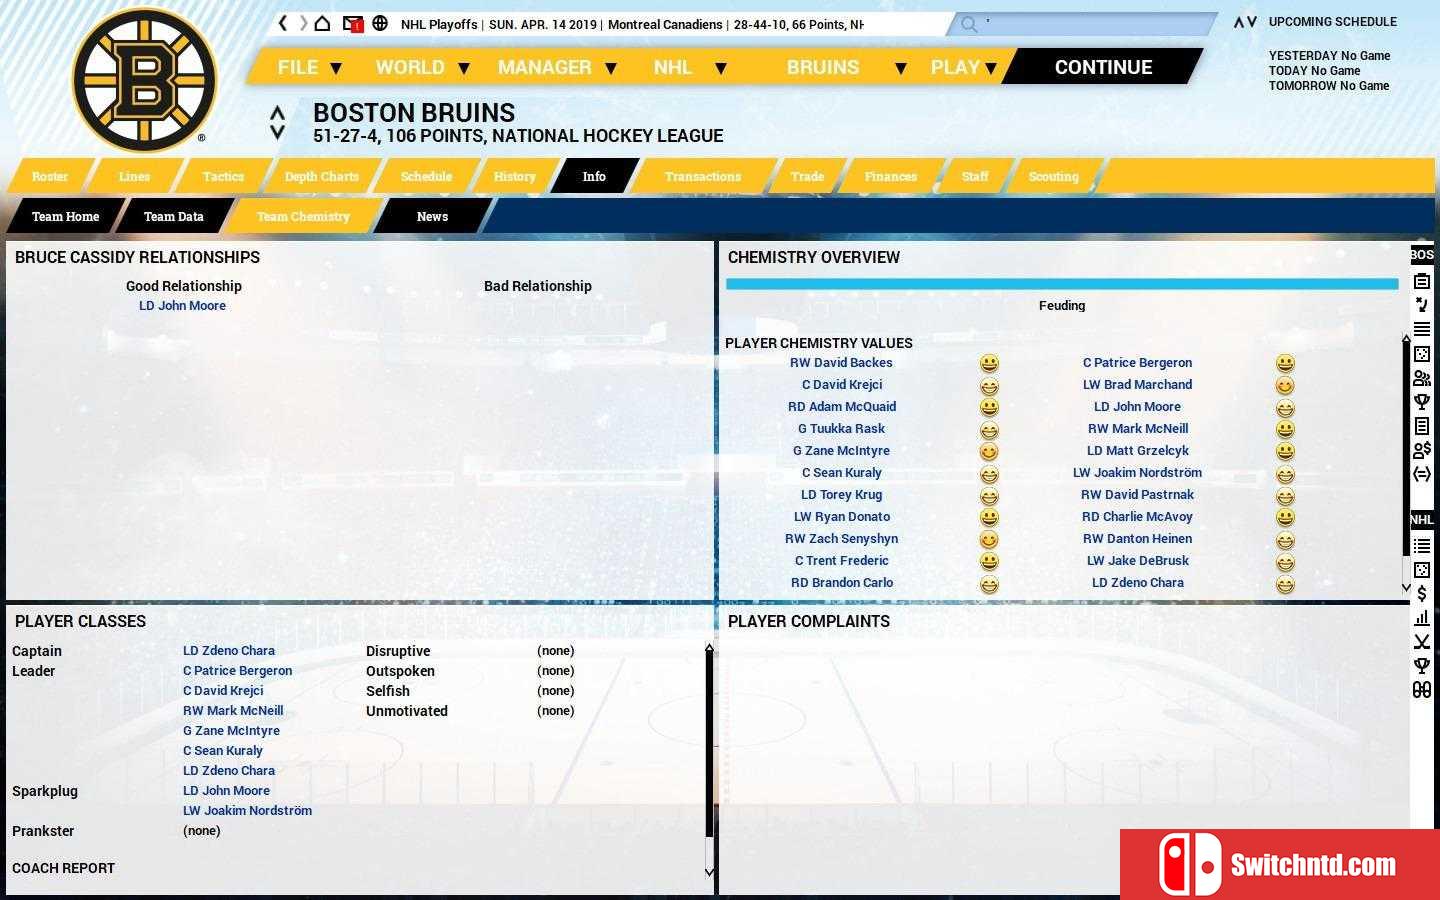Open NHL bar chart statistics icon
The width and height of the screenshot is (1440, 900).
1422,617
